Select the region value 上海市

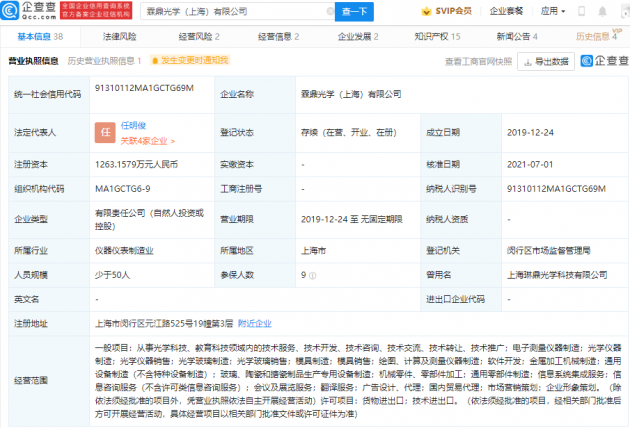pyautogui.click(x=313, y=251)
